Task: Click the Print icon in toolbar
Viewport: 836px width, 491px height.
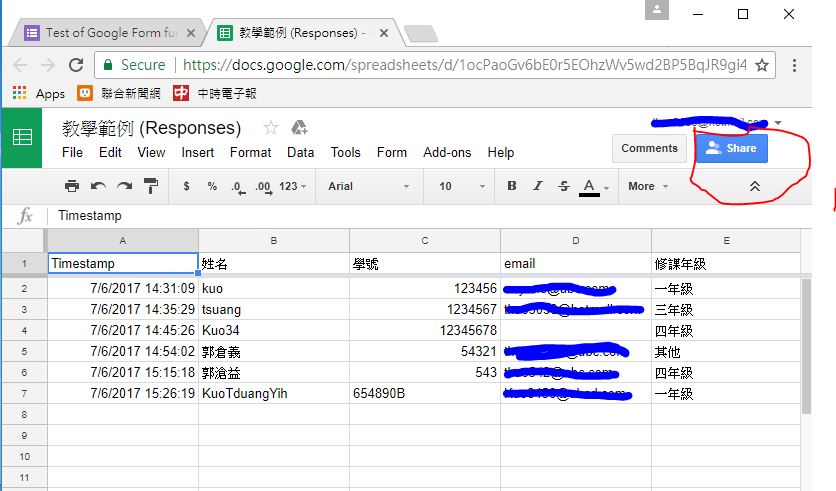Action: [x=72, y=186]
